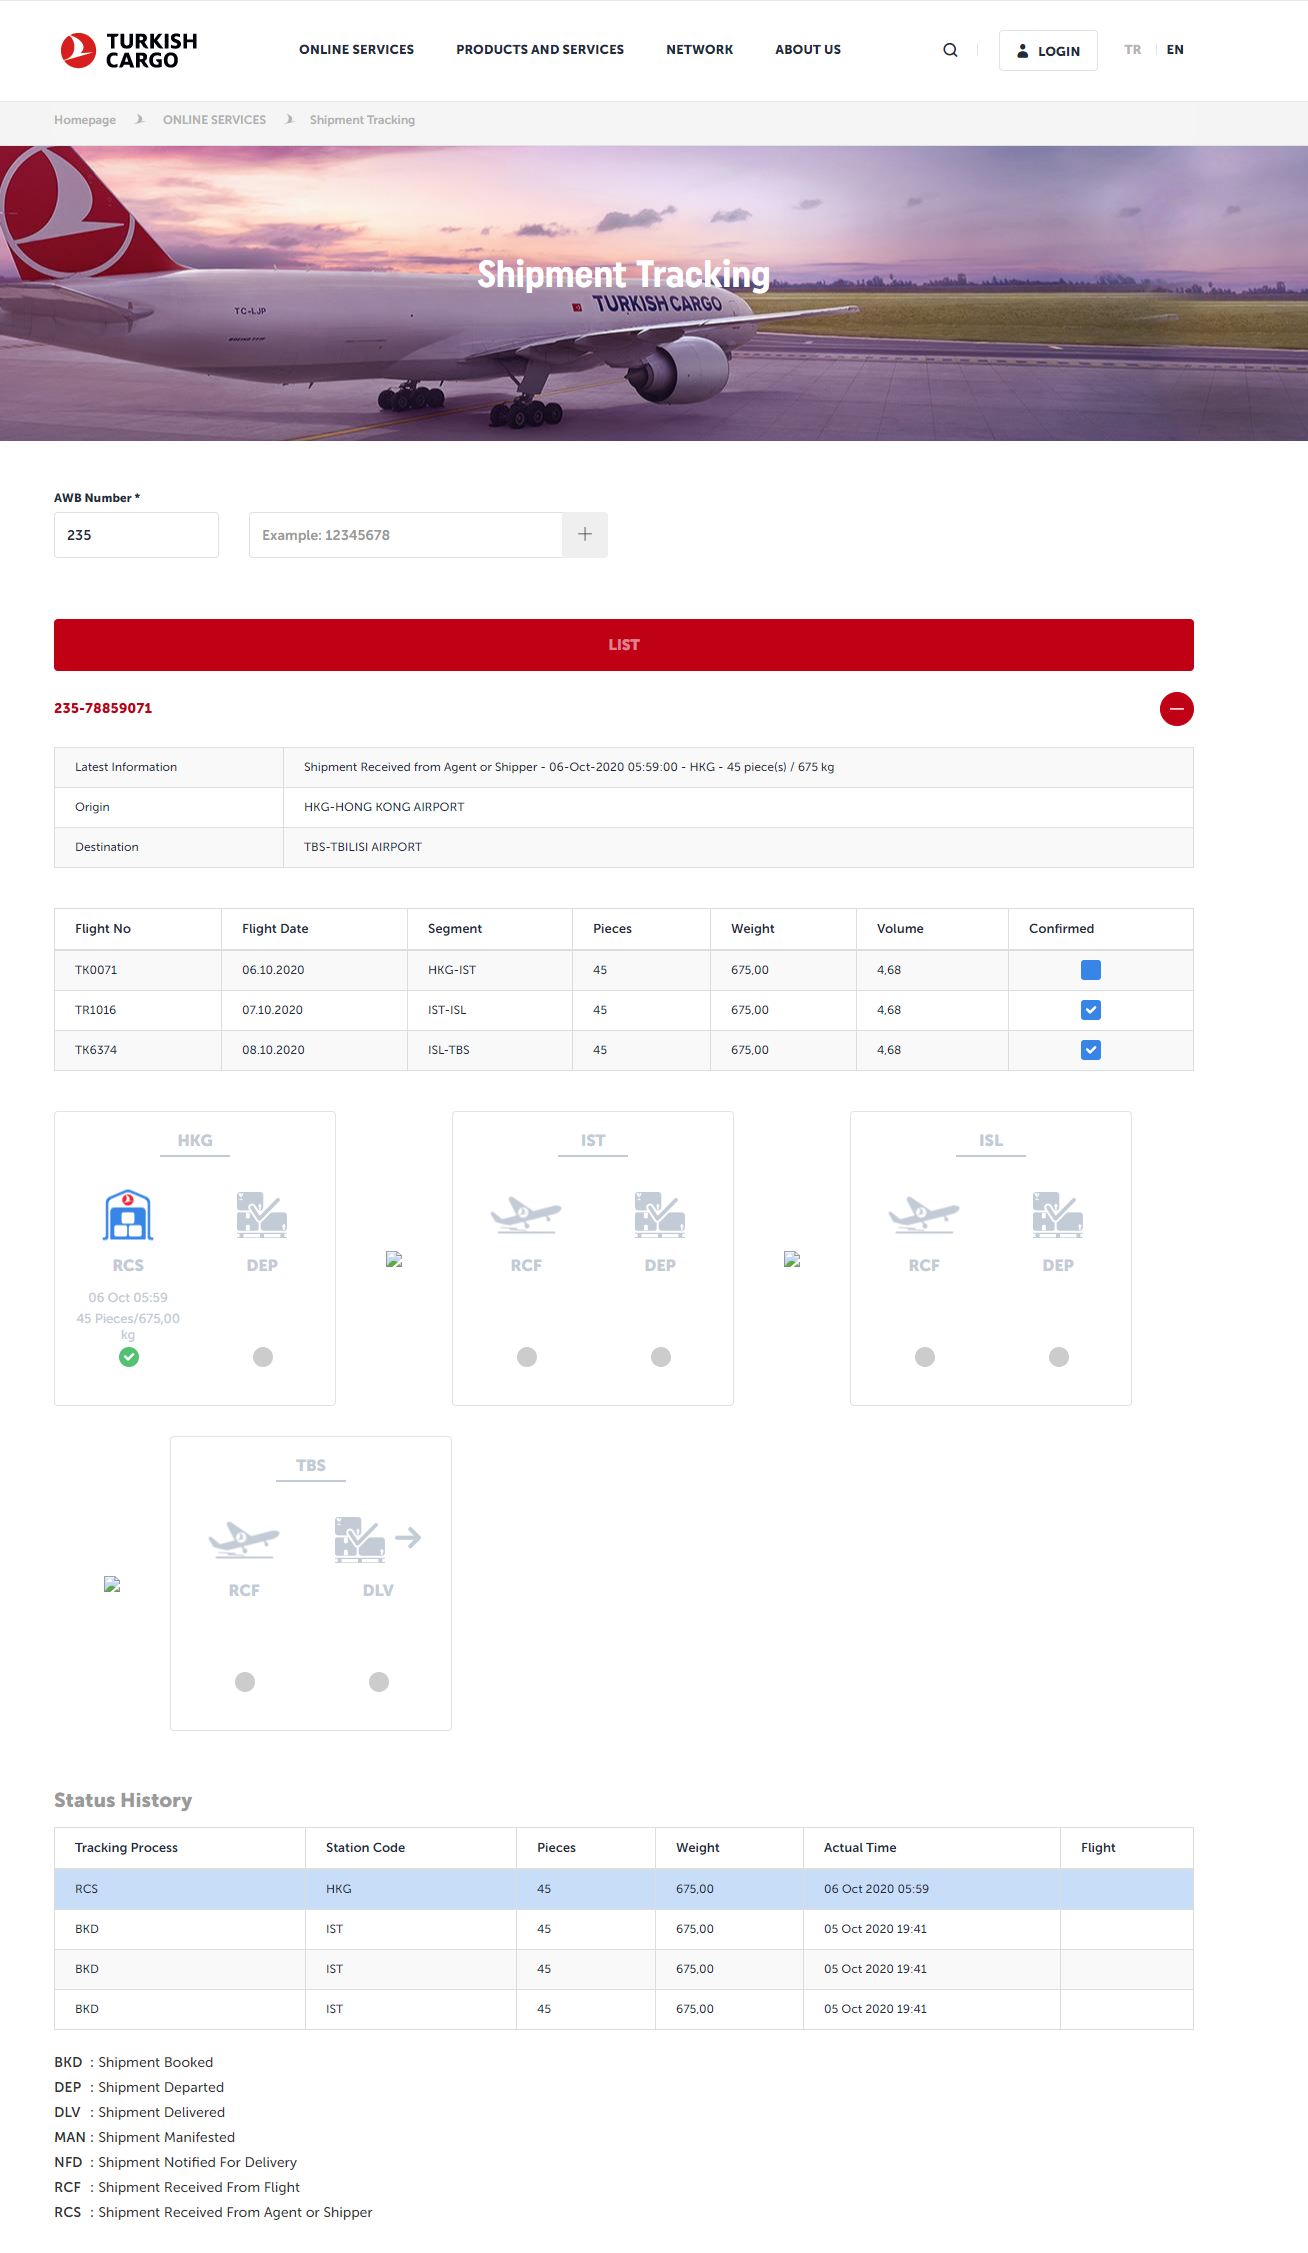Viewport: 1308px width, 2253px height.
Task: Toggle Confirmed checkbox for flight TR1016
Action: pyautogui.click(x=1091, y=1010)
